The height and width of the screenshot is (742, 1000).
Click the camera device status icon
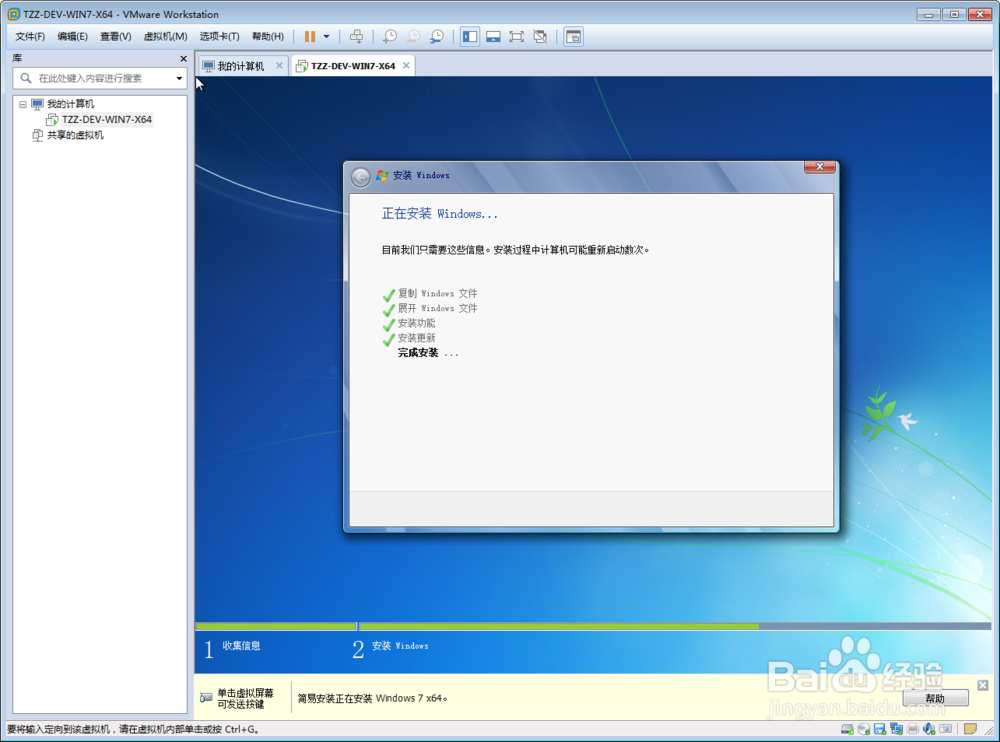point(946,729)
